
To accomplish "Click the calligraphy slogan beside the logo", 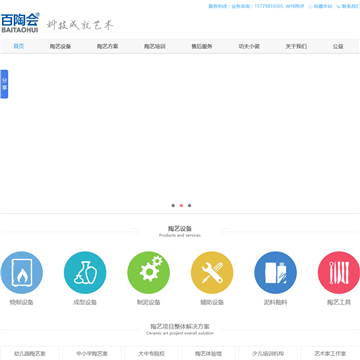I will [80, 25].
